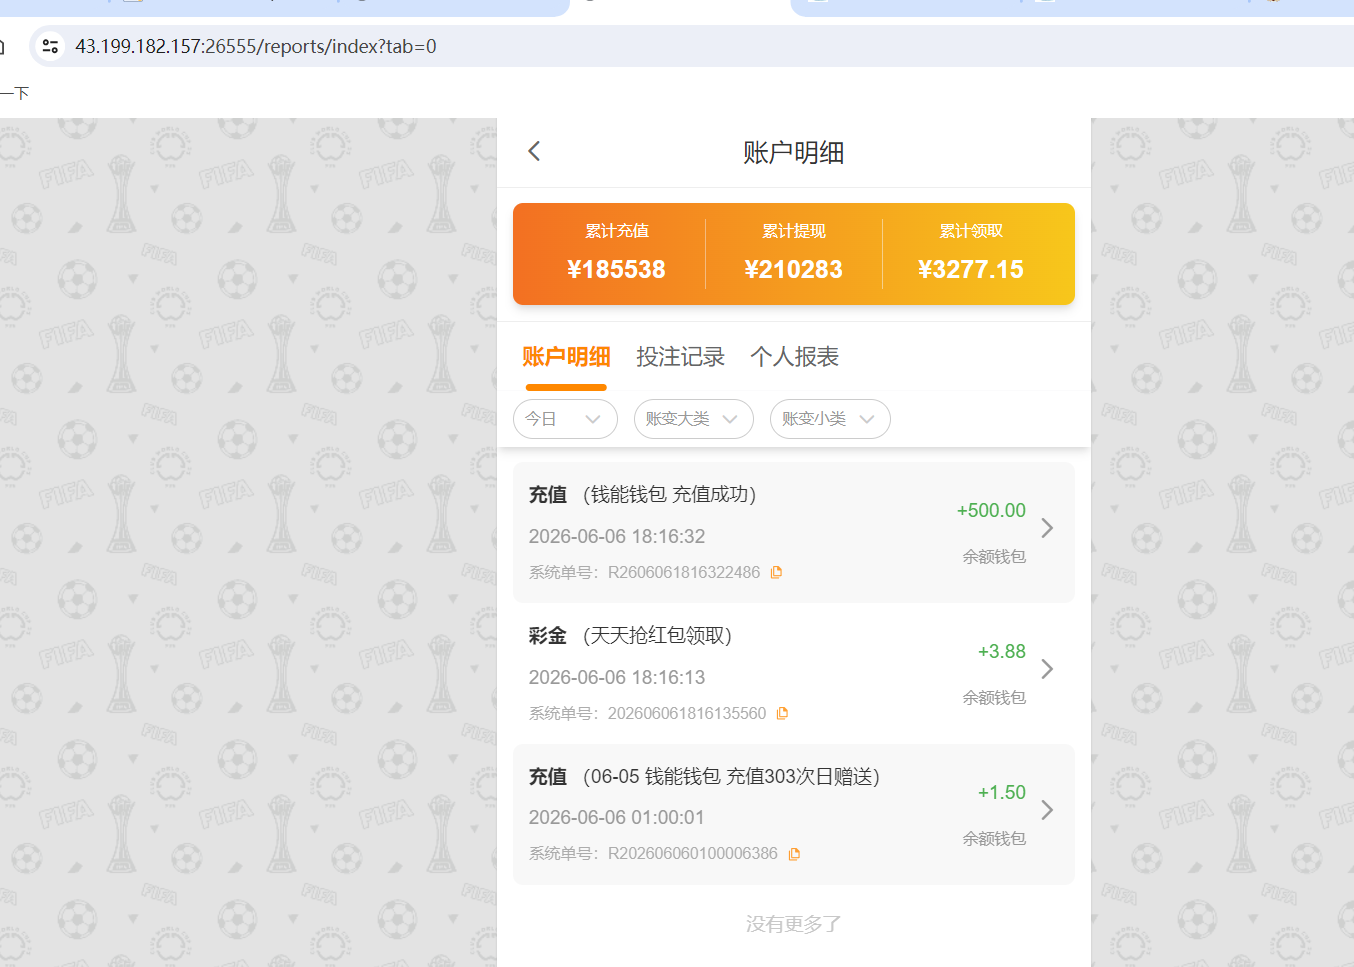Click timestamp 2026-06-06 01:00:01

[616, 817]
